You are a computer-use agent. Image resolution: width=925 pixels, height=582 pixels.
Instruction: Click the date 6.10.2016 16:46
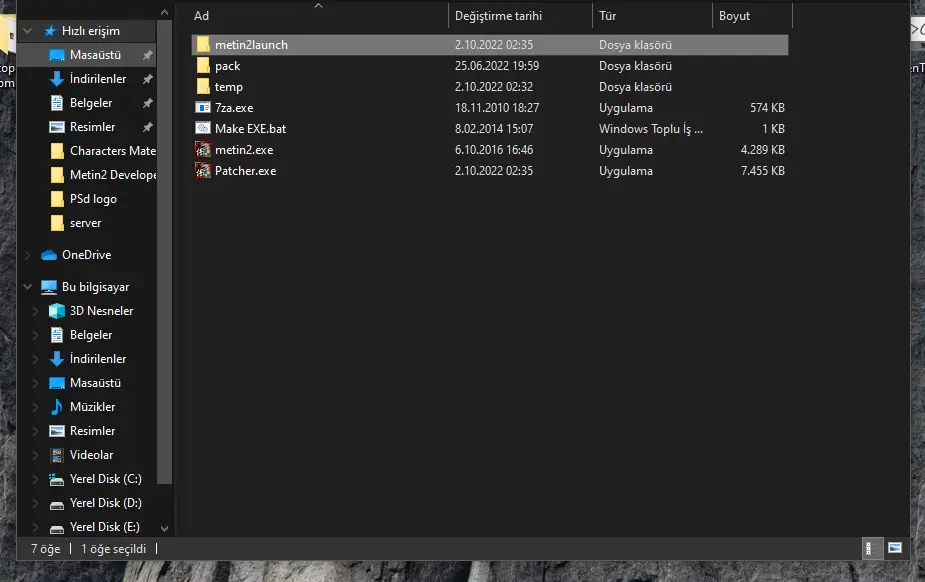tap(494, 150)
